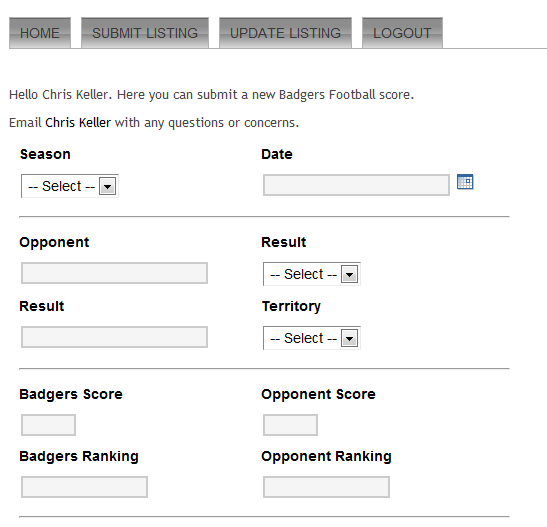Click the Result dropdown arrow button
Viewport: 547px width, 527px height.
350,274
